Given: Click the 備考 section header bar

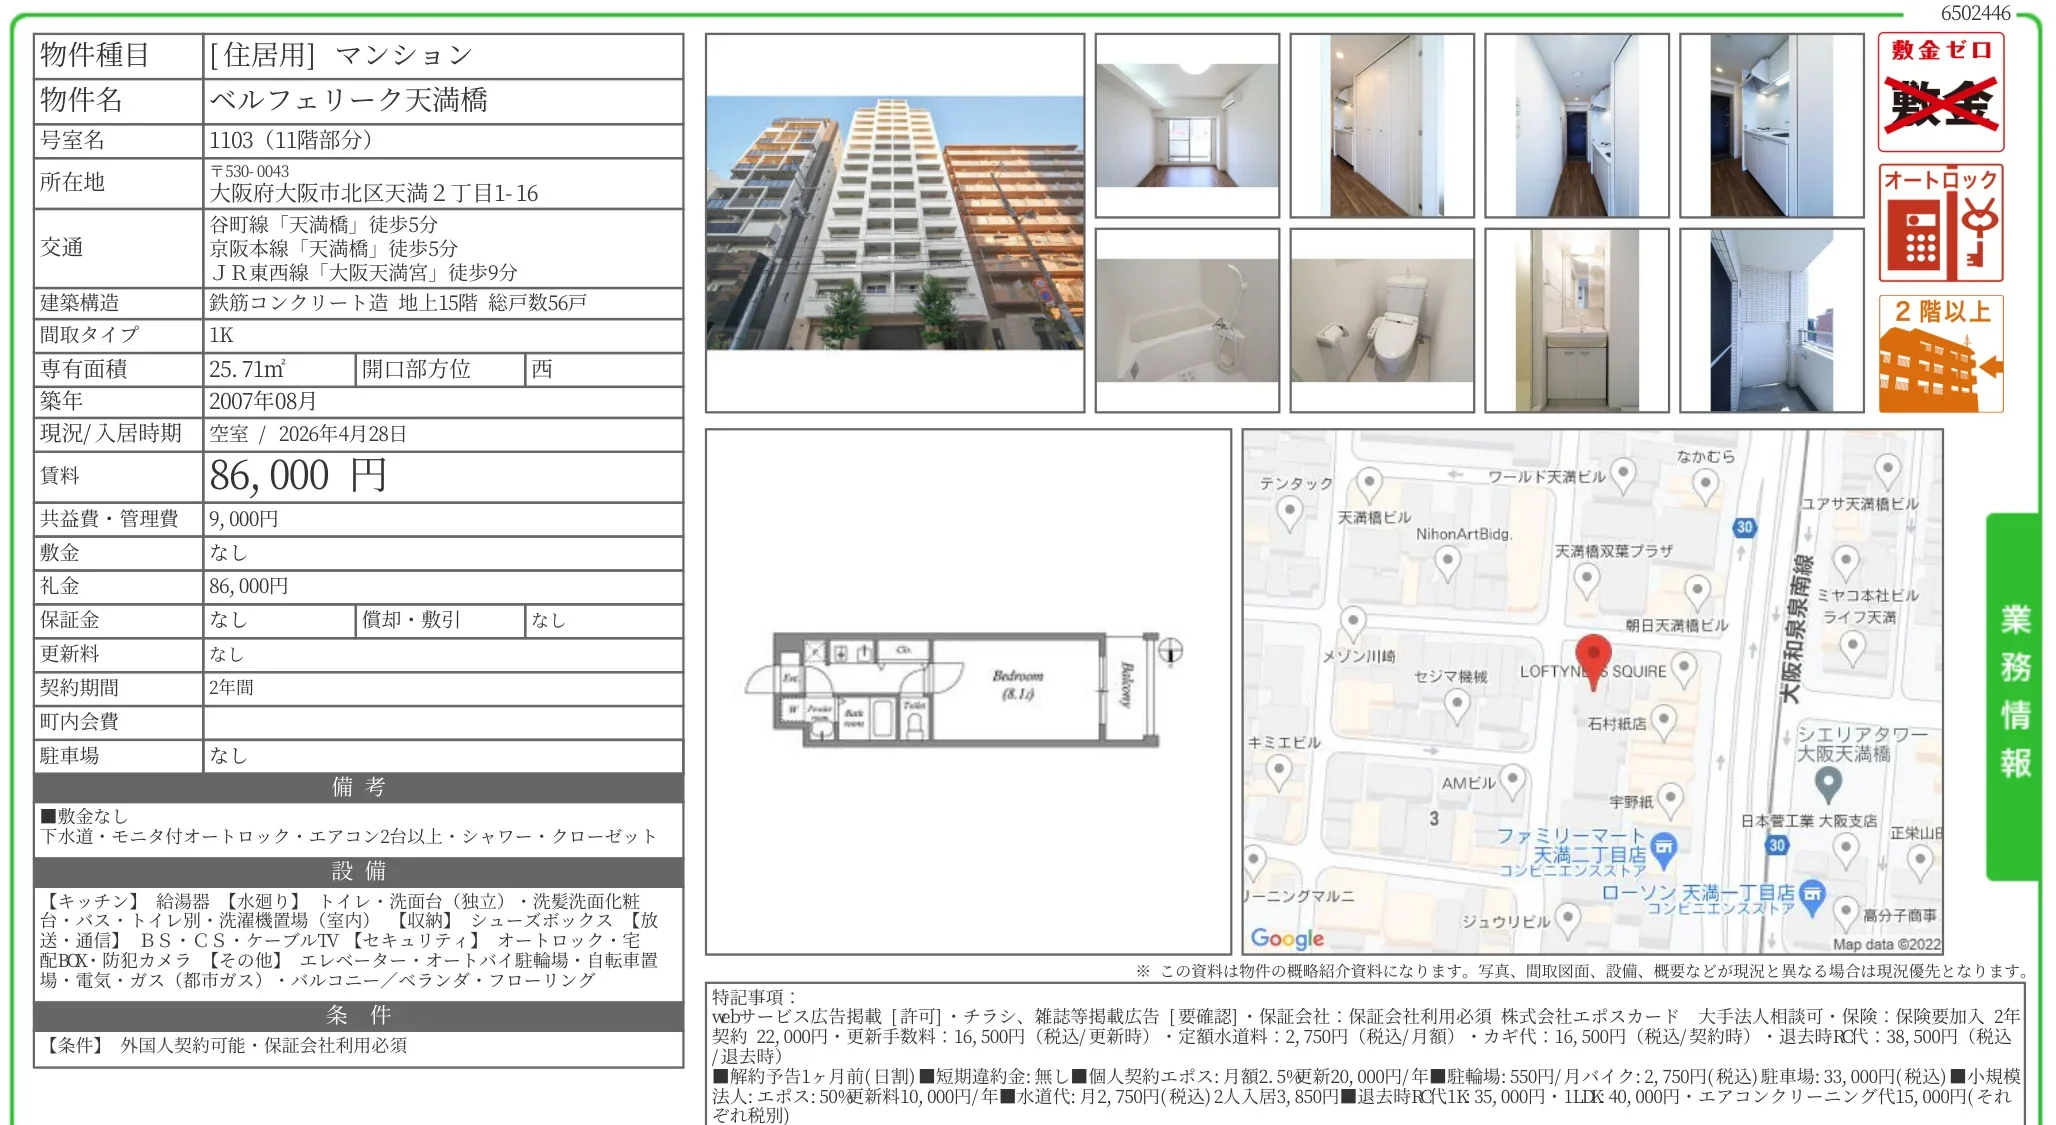Looking at the screenshot, I should (358, 787).
